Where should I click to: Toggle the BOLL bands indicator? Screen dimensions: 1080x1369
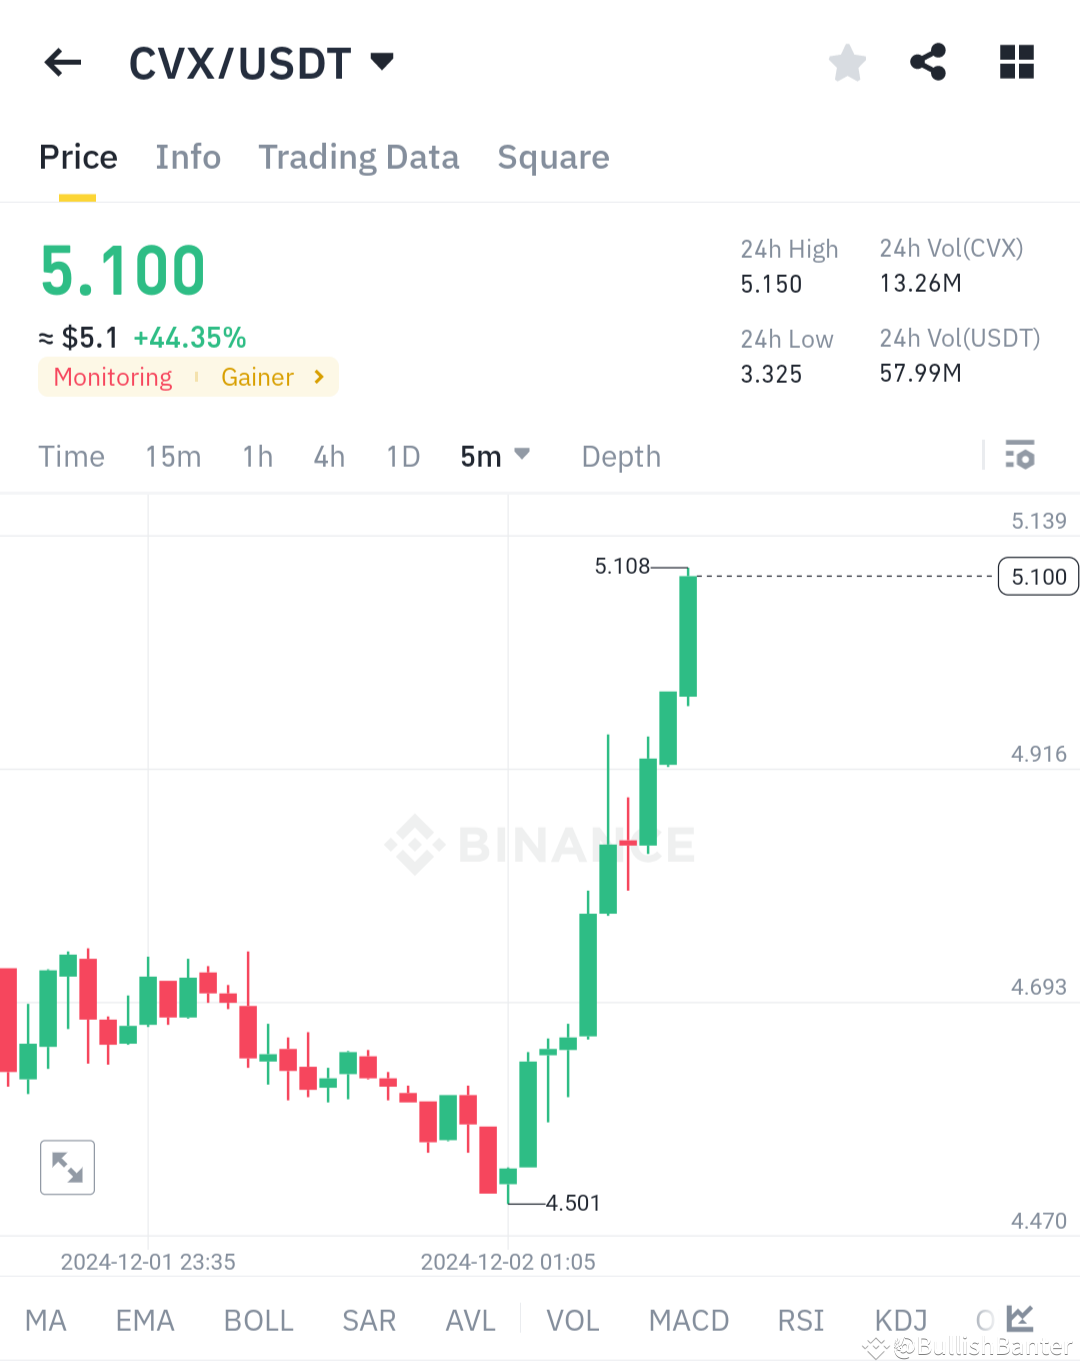click(258, 1320)
